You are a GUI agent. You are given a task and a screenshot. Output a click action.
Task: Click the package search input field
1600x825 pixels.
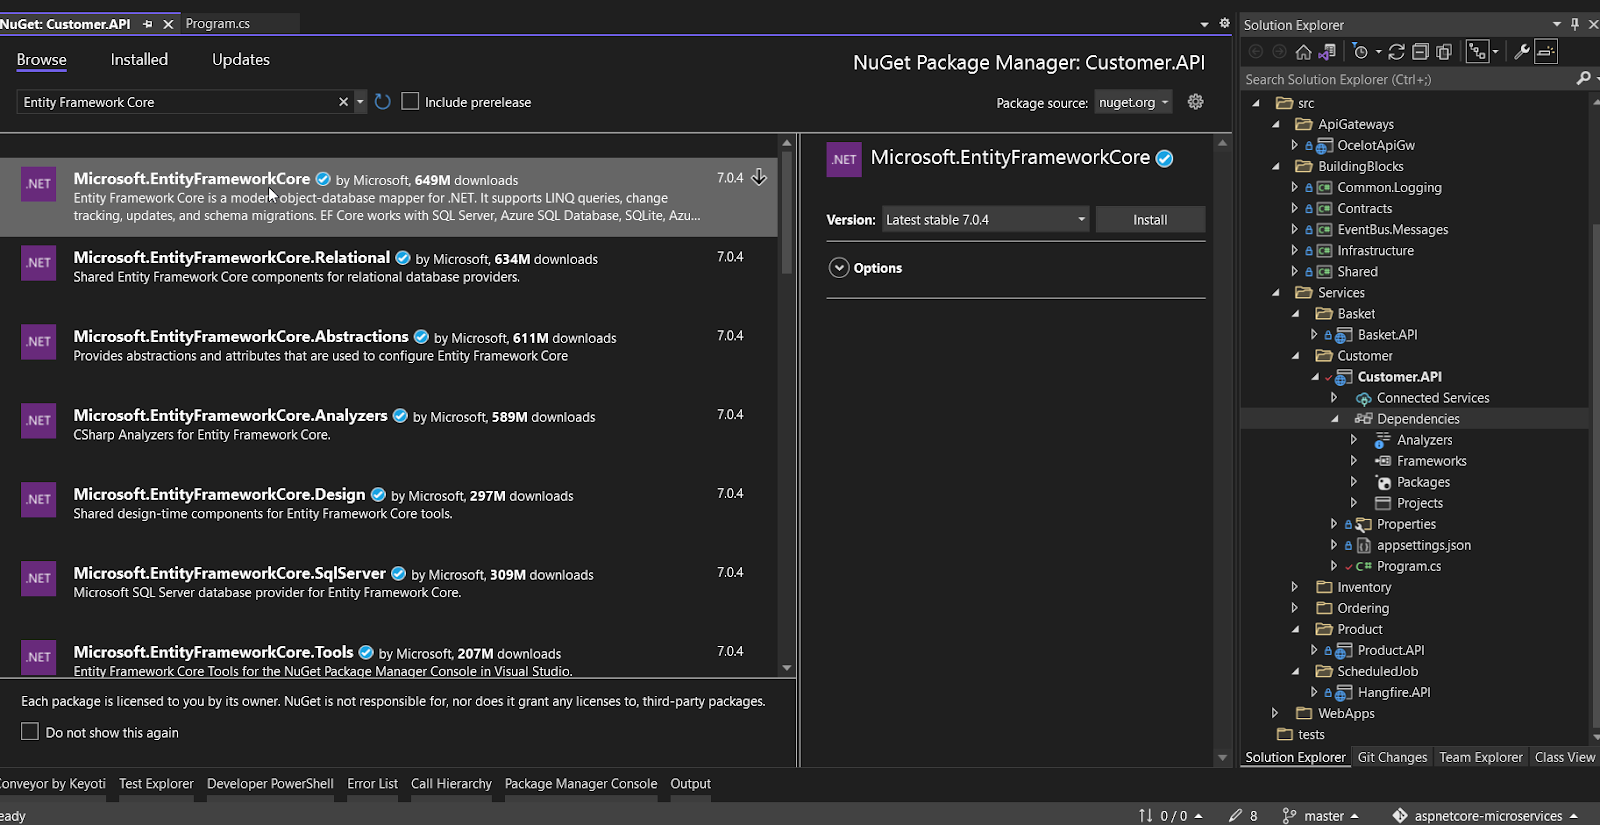click(x=178, y=102)
